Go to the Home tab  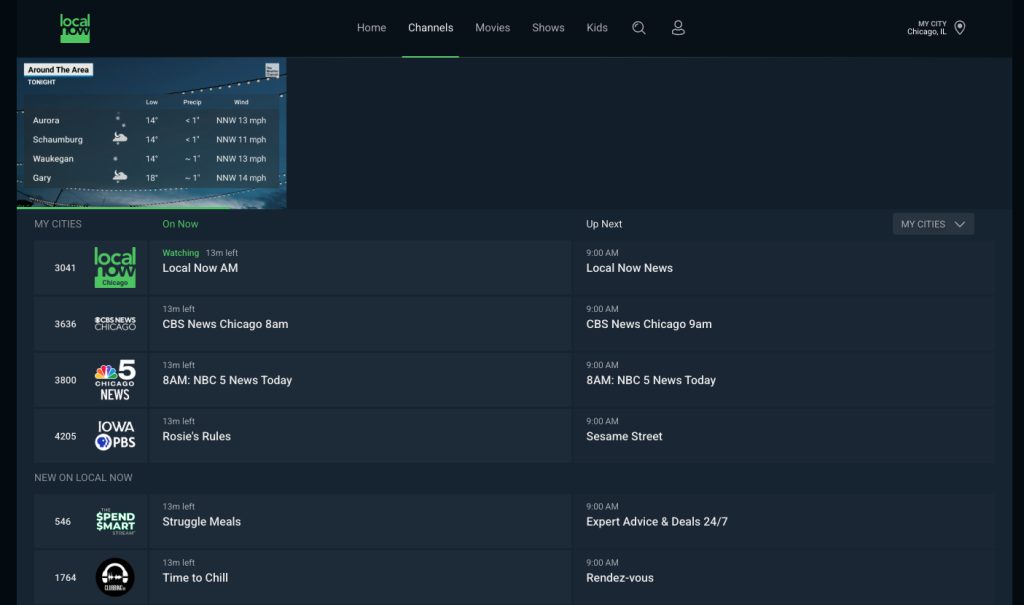pos(371,27)
